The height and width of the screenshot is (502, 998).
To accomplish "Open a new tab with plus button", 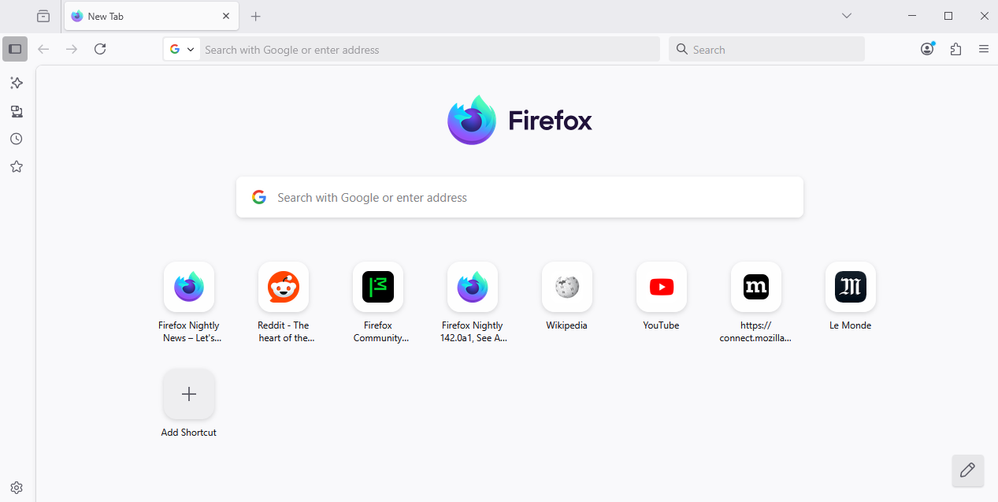I will (255, 16).
